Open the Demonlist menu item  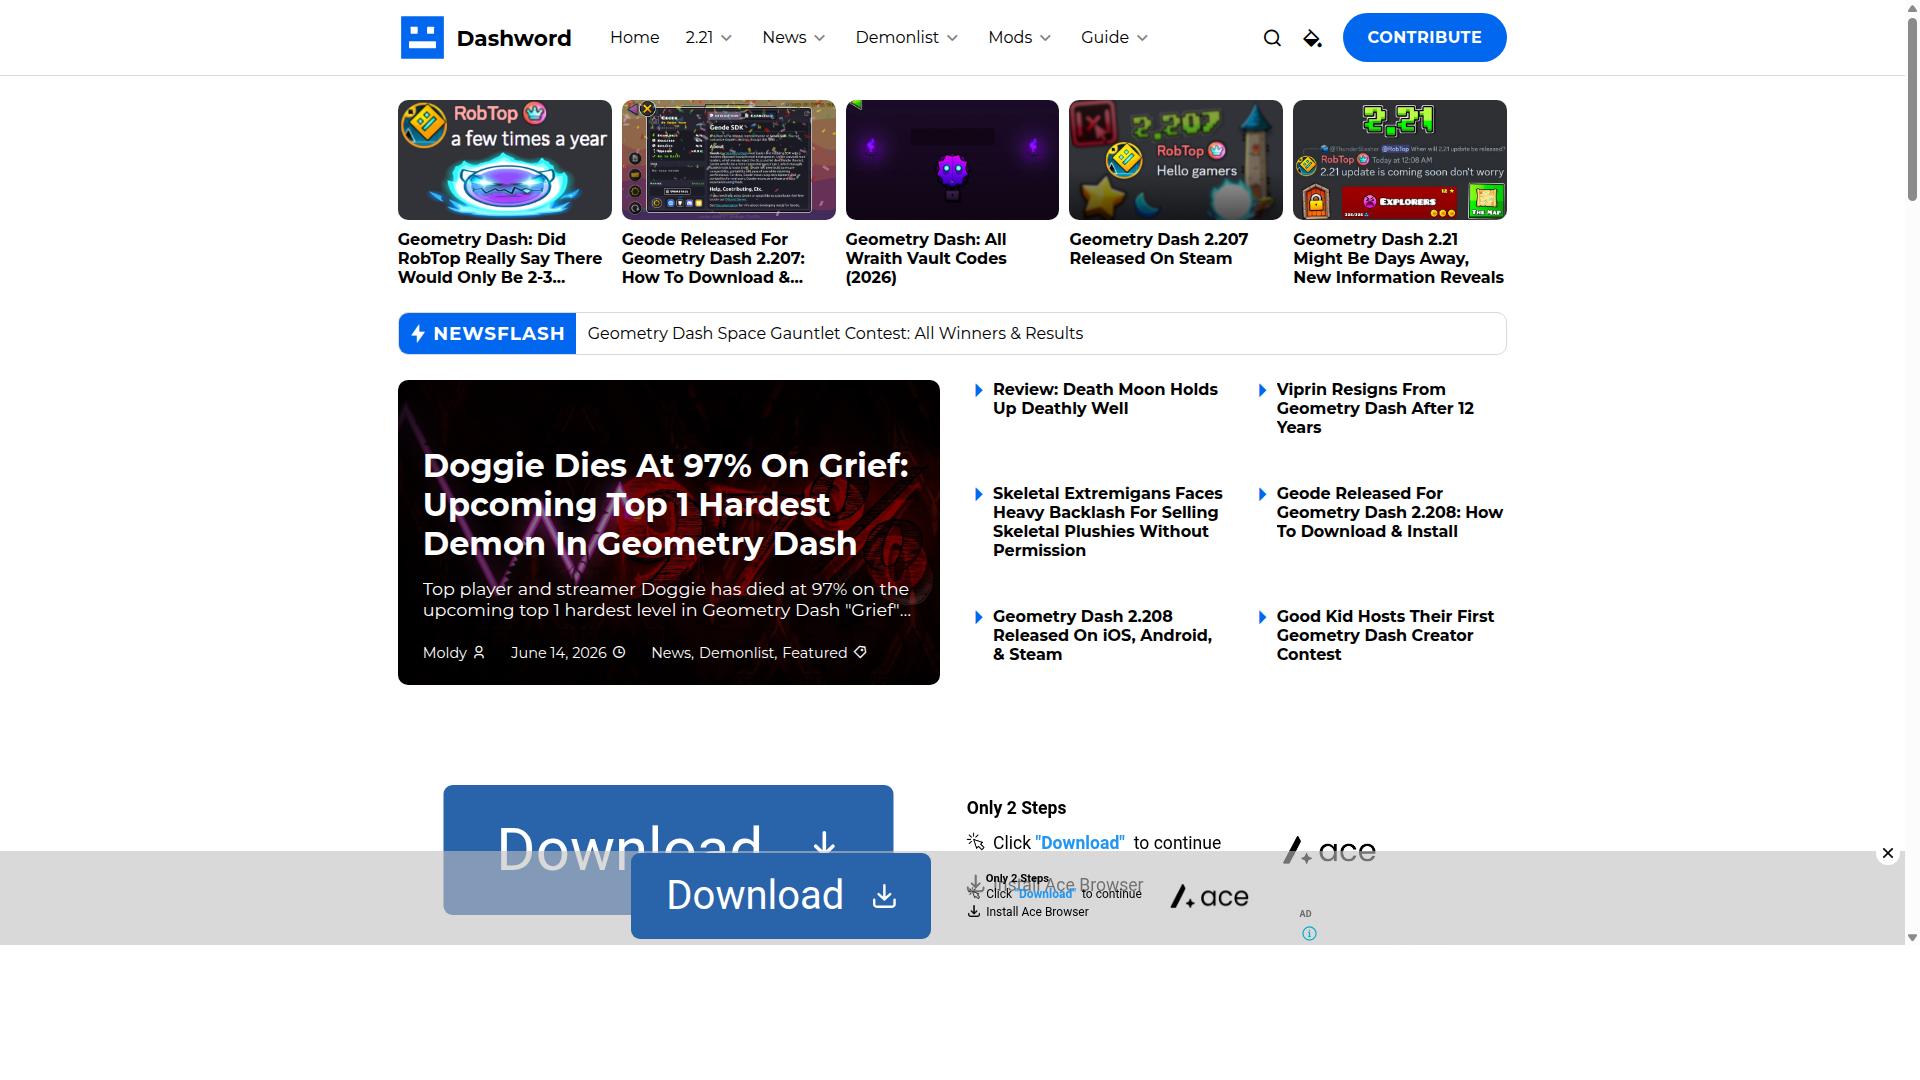click(x=897, y=38)
